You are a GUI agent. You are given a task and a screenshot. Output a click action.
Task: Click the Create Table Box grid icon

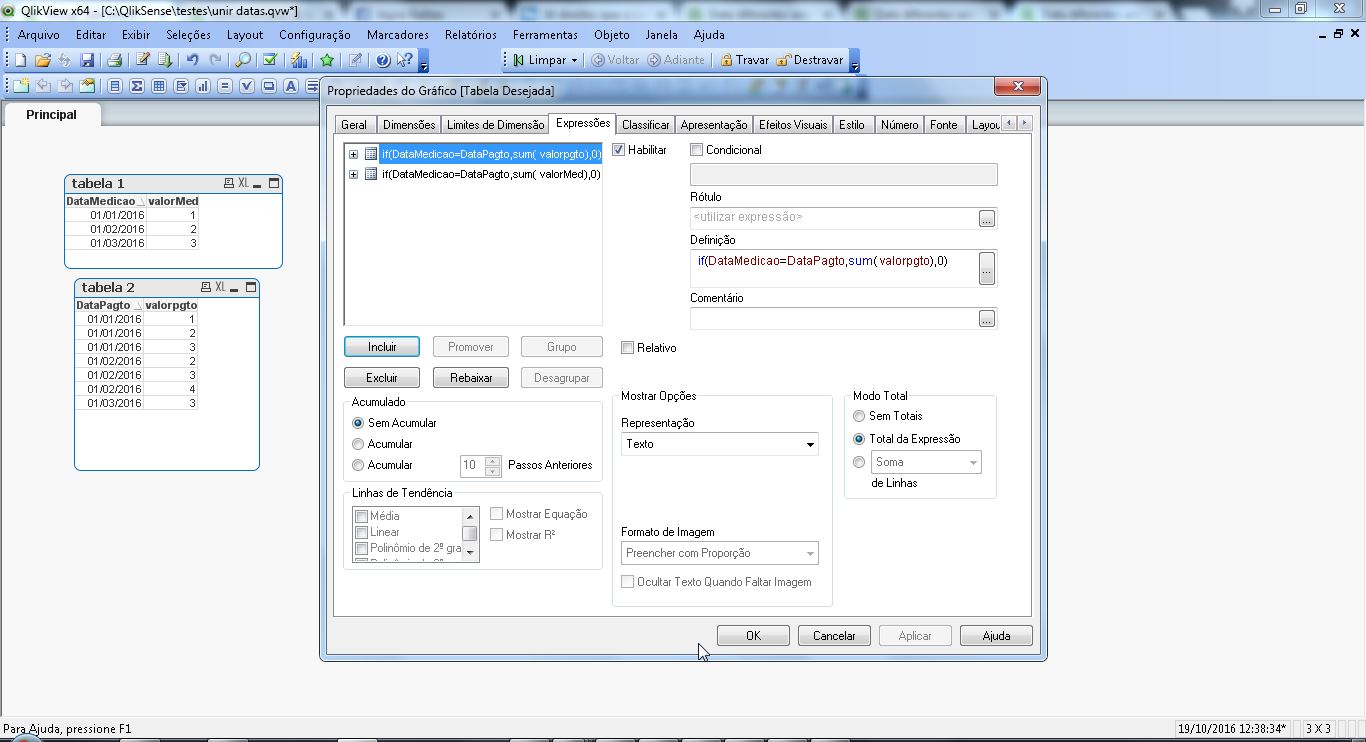159,86
